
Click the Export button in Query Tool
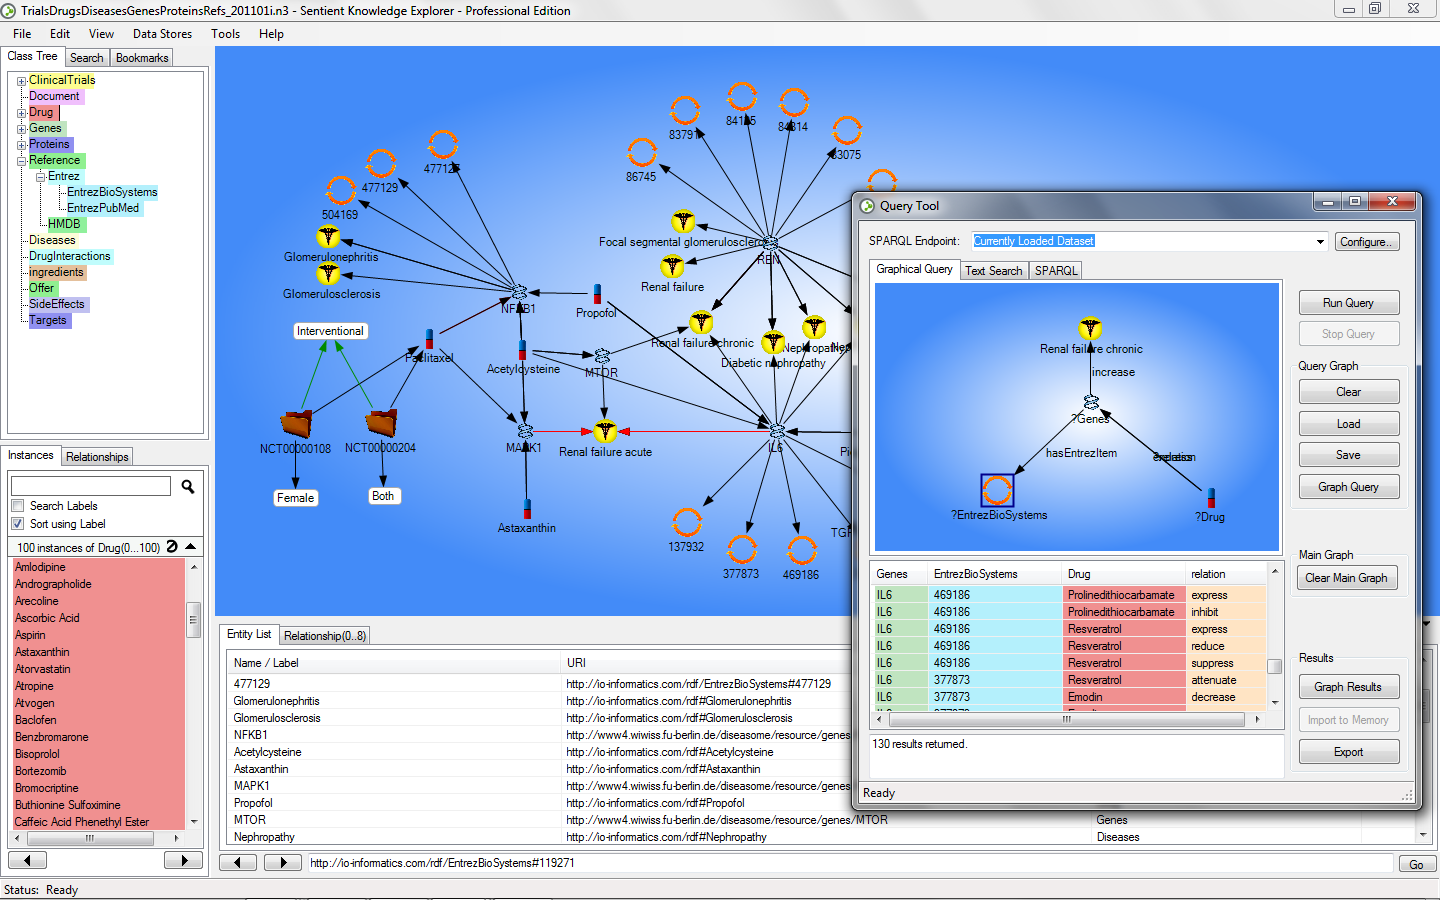[x=1348, y=752]
